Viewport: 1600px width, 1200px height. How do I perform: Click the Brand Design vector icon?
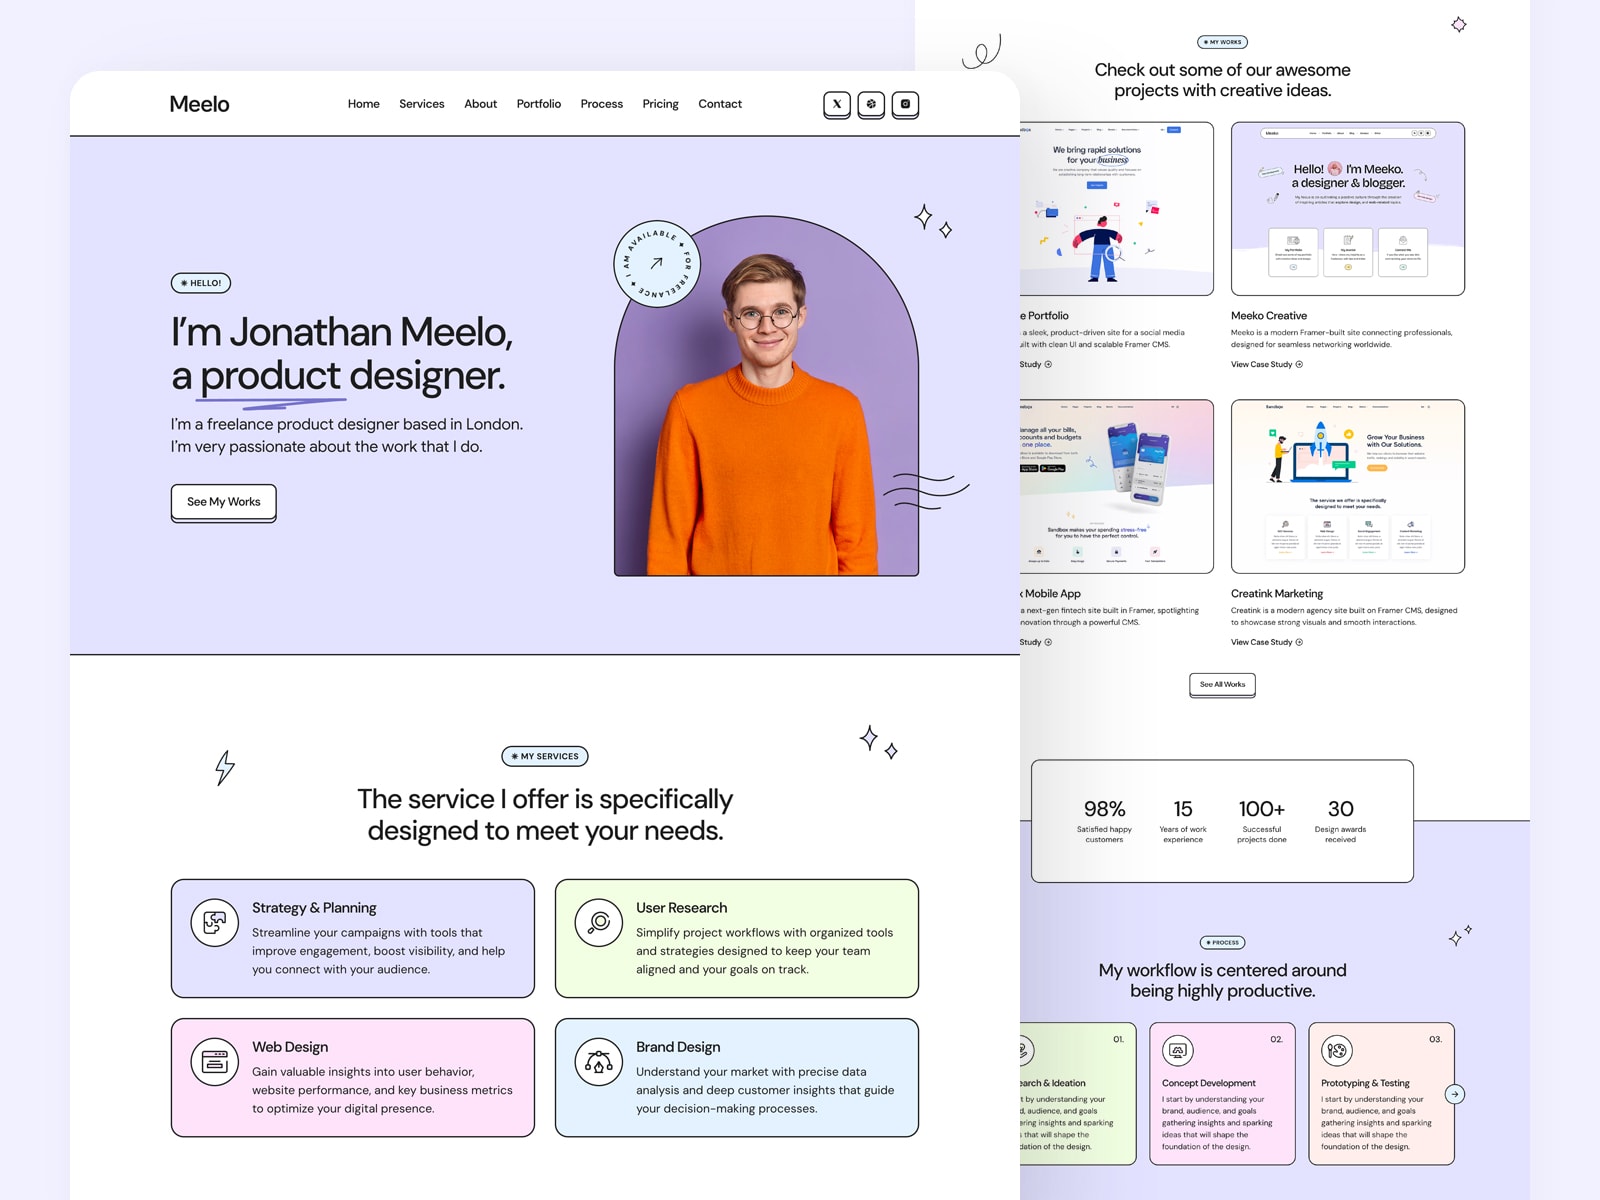[599, 1062]
